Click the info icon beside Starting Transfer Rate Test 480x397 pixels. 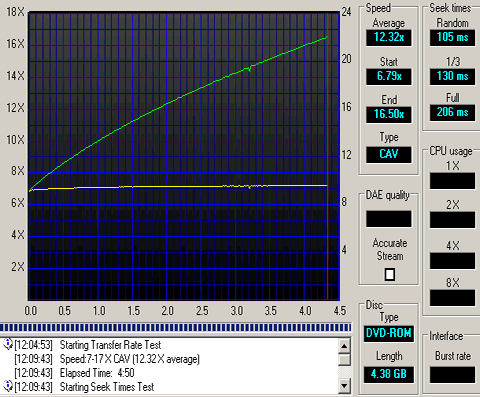pyautogui.click(x=7, y=344)
